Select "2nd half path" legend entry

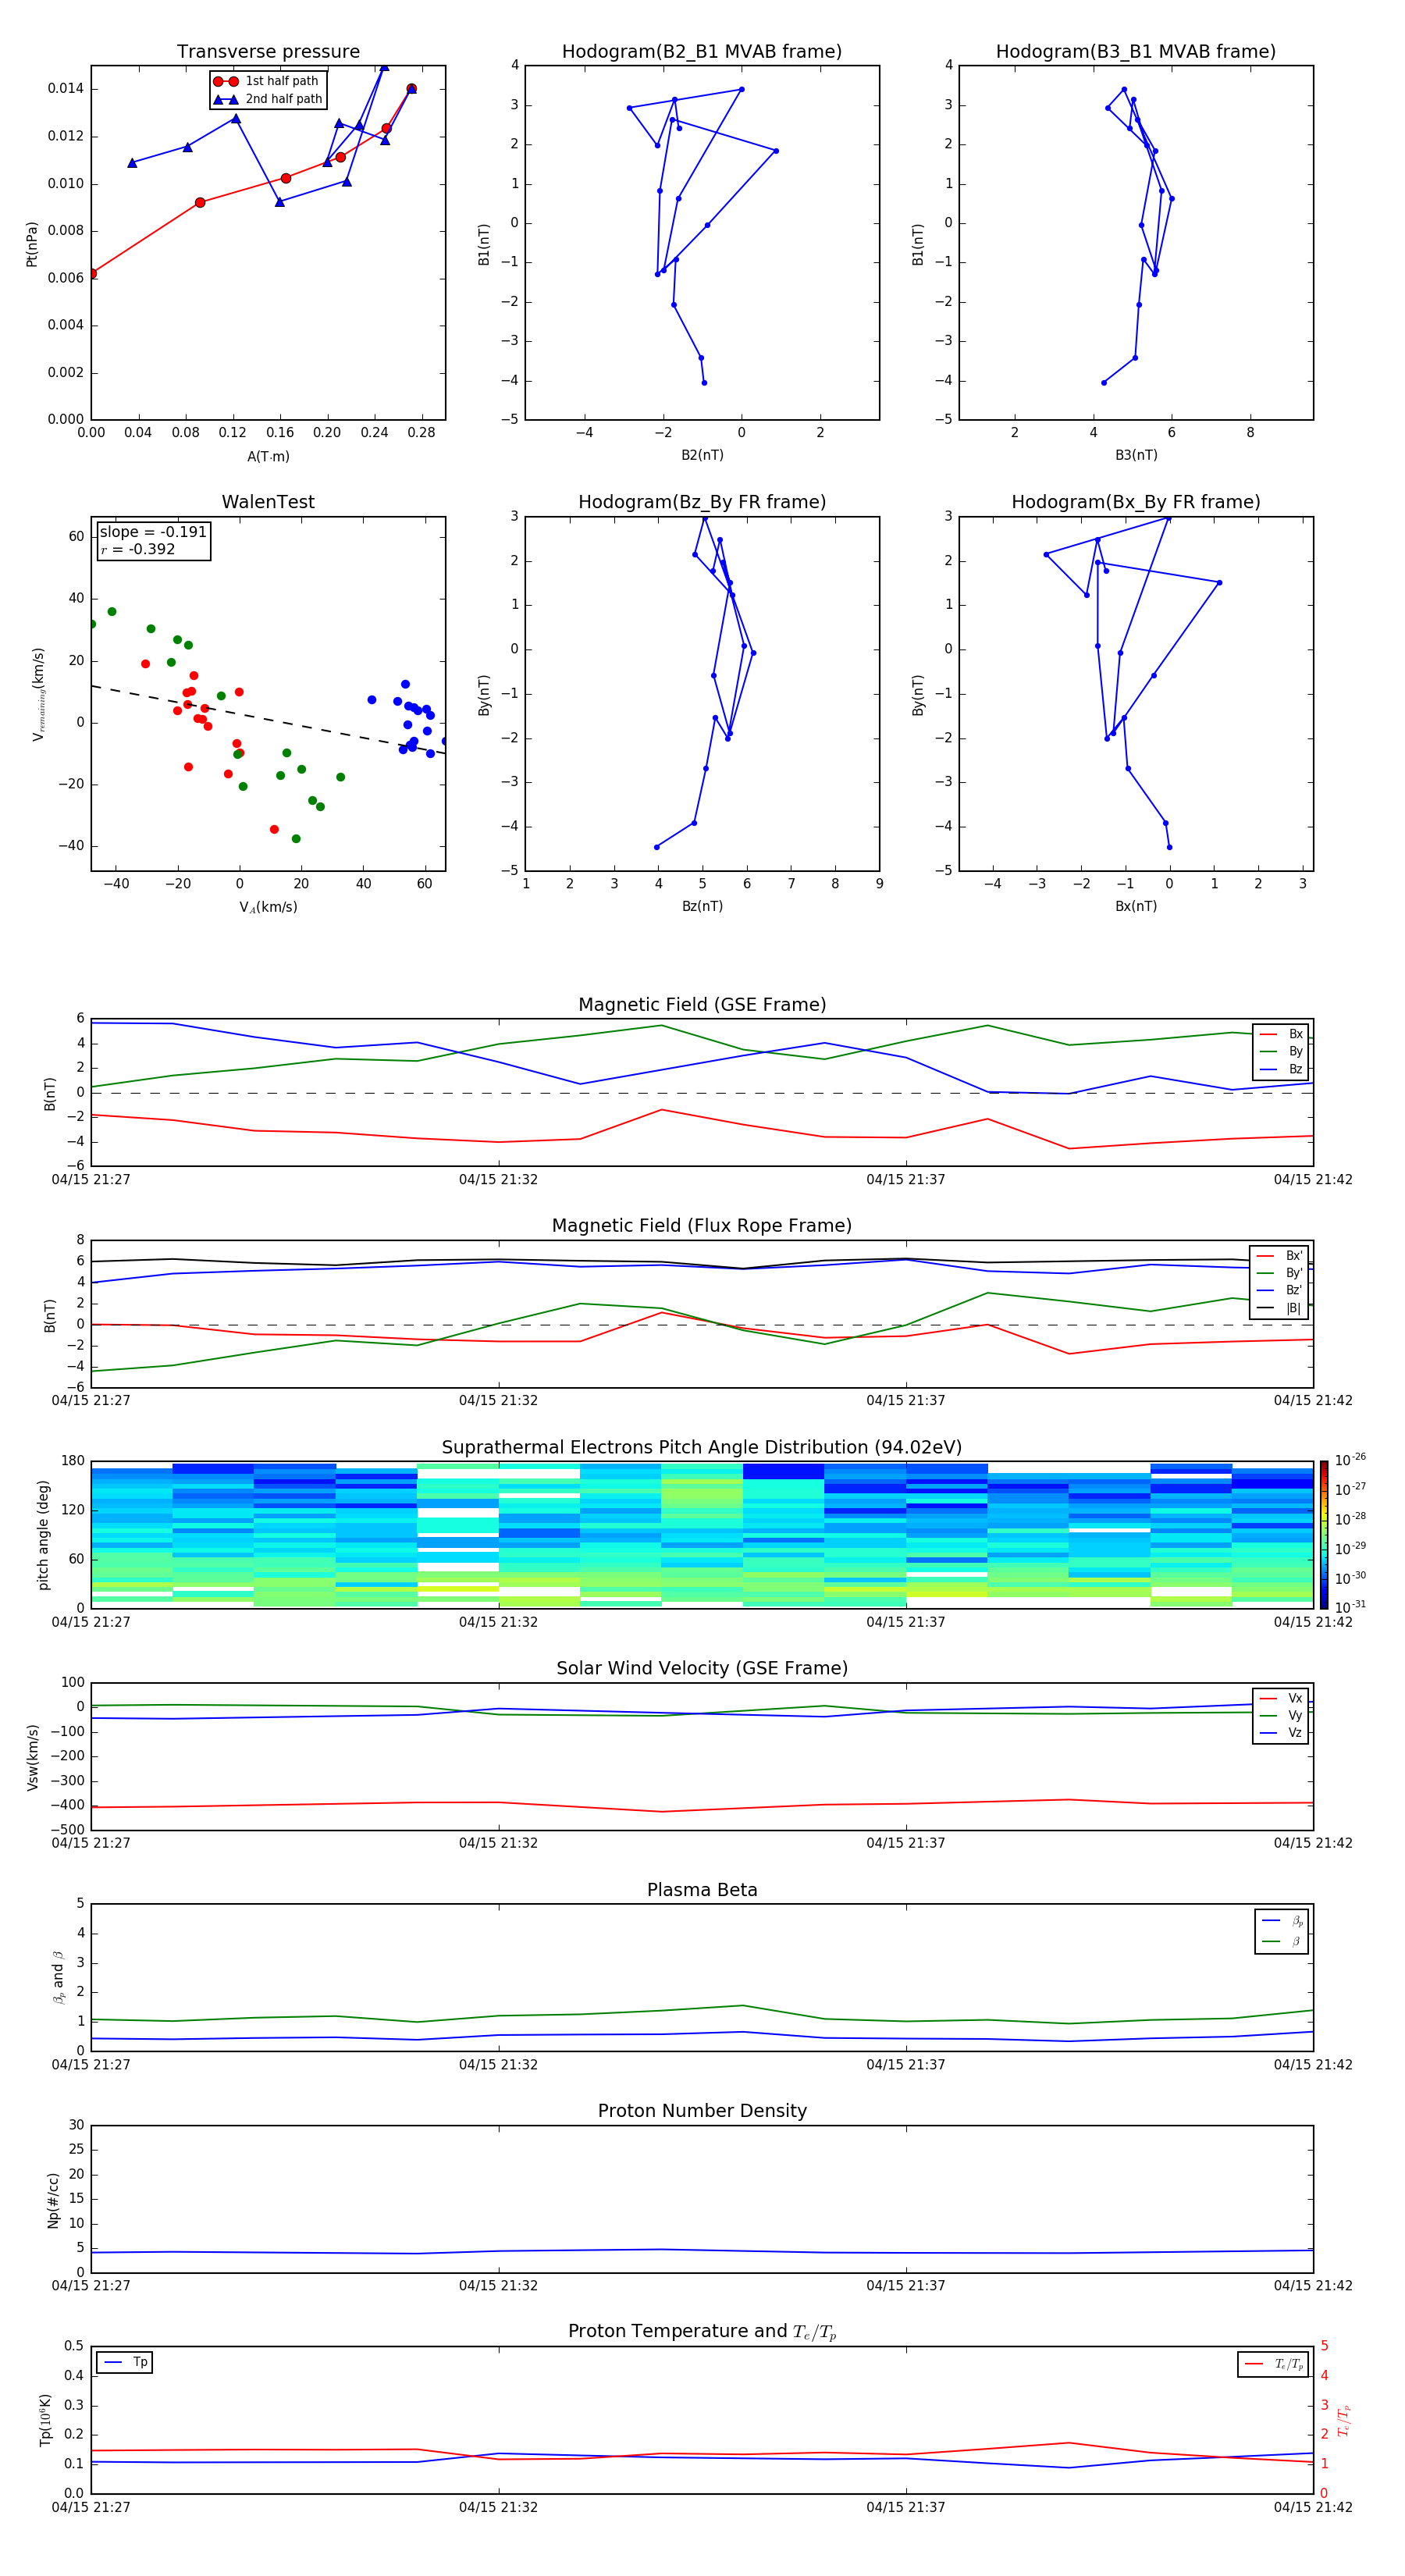pyautogui.click(x=267, y=99)
